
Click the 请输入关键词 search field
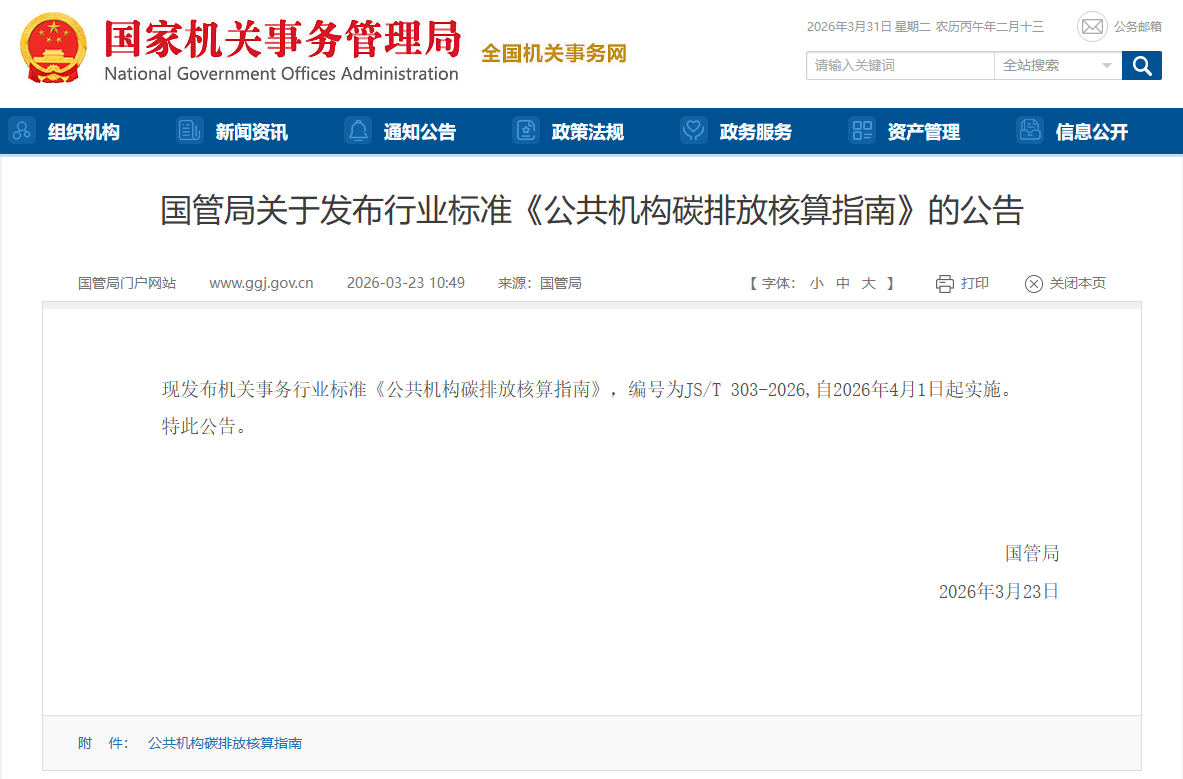[899, 66]
